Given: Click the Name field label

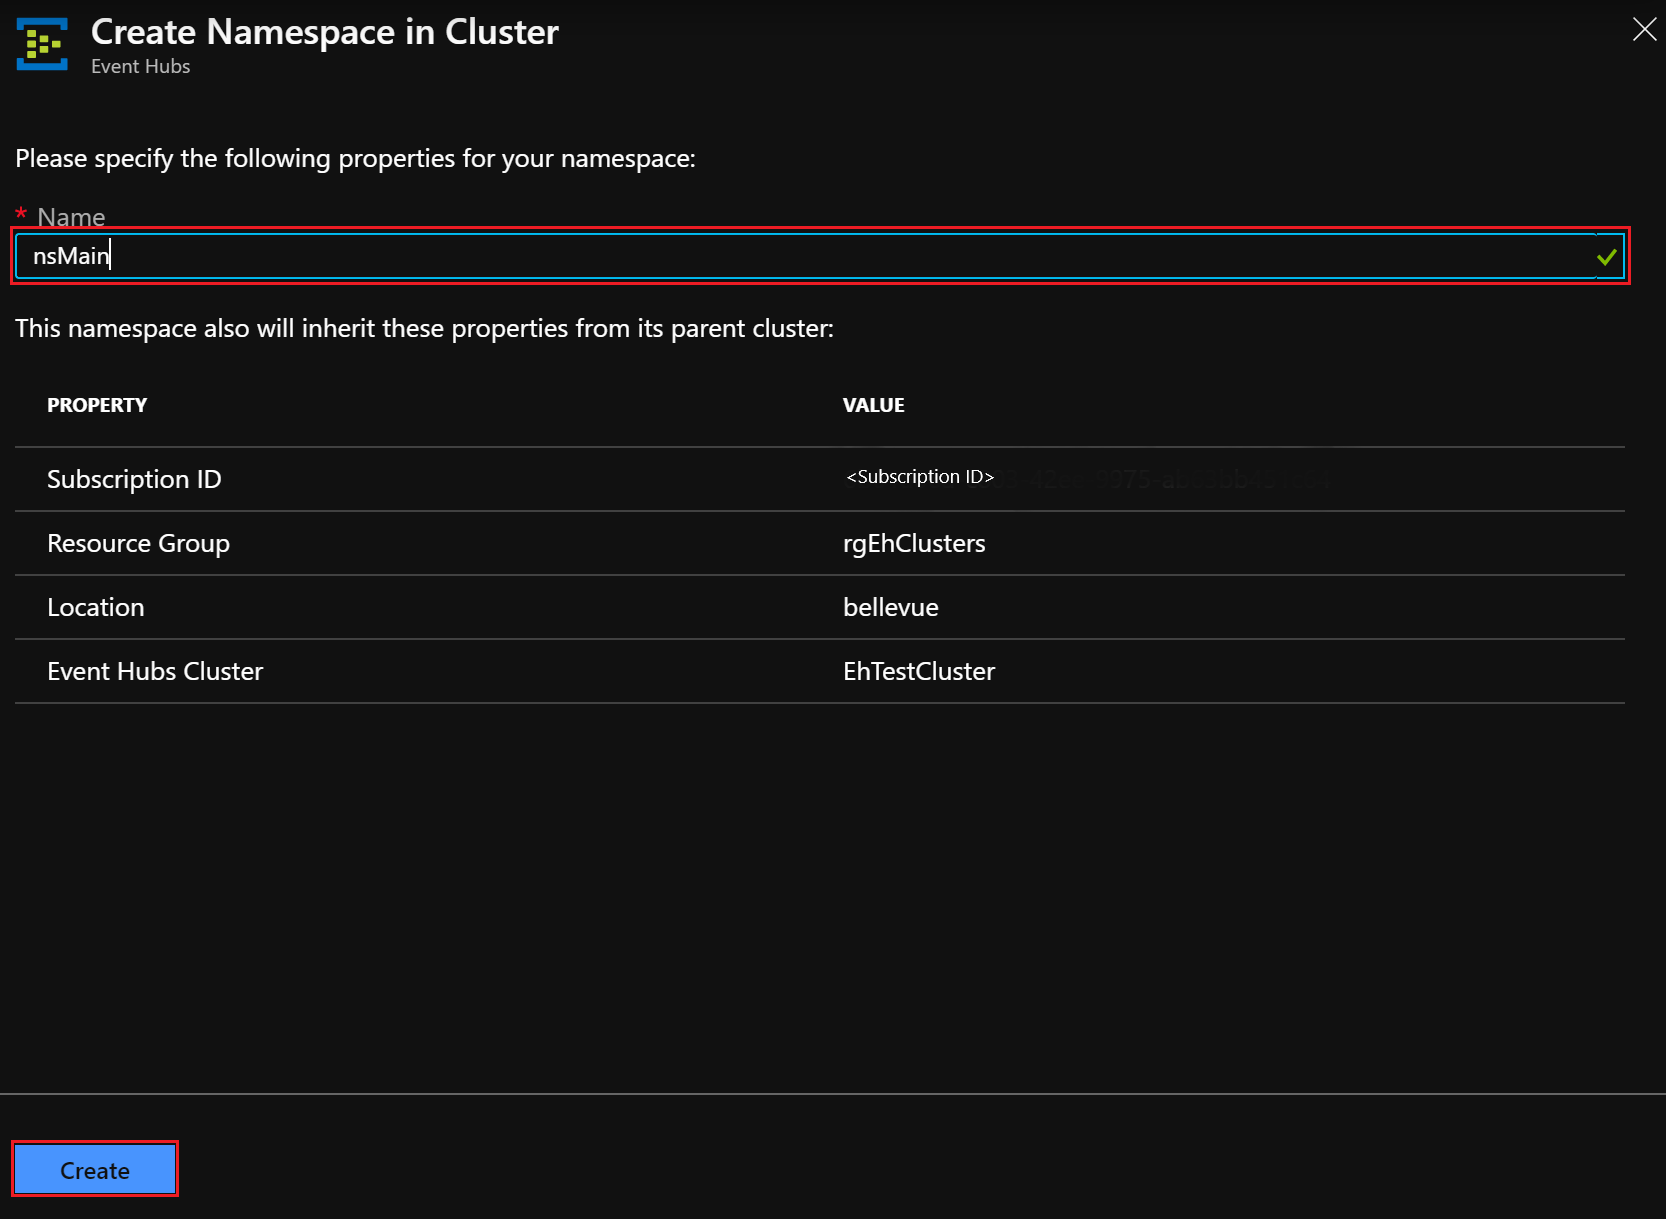Looking at the screenshot, I should tap(71, 217).
